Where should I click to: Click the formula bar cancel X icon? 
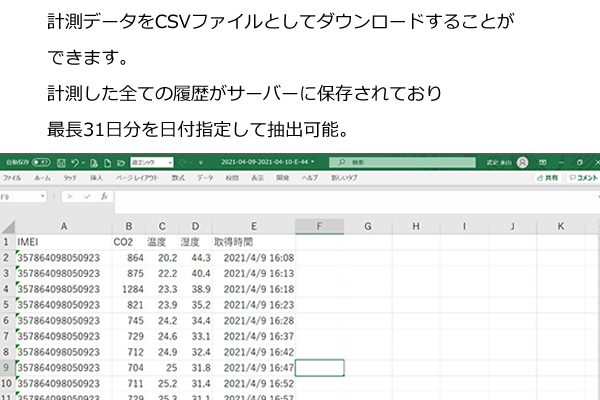(70, 197)
